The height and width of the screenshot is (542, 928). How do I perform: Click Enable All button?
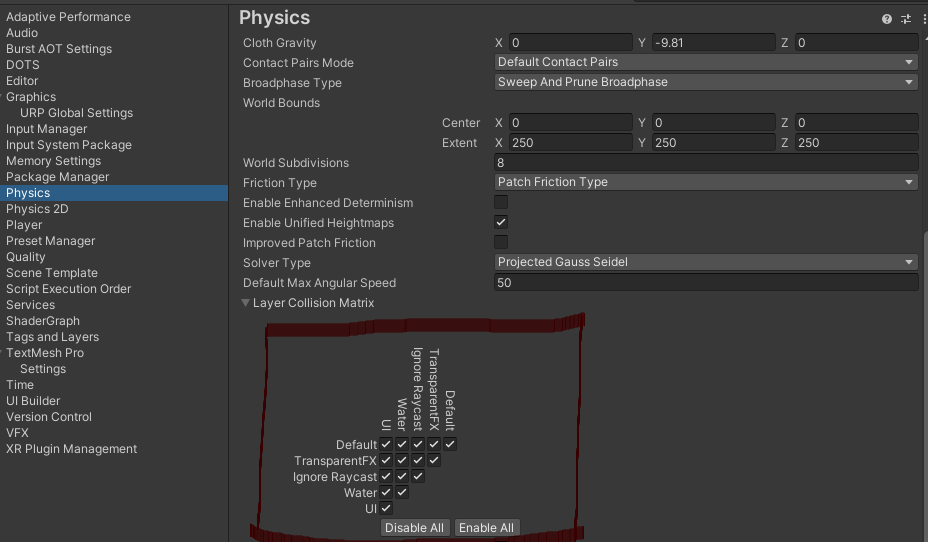[486, 527]
